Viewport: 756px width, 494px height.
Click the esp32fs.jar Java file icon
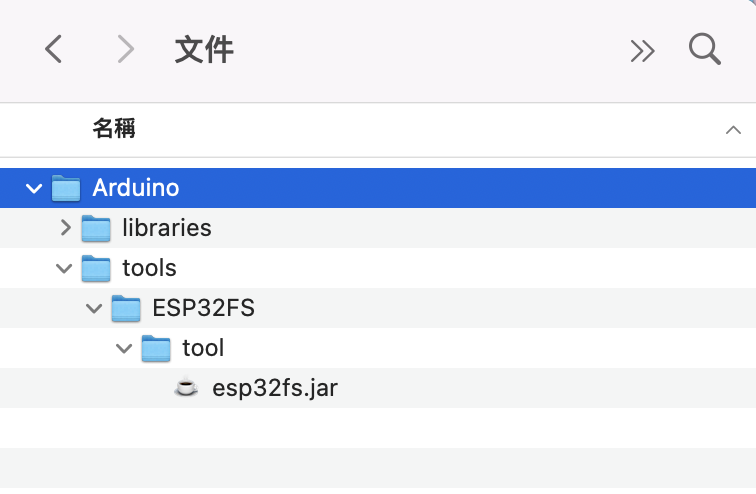coord(186,387)
